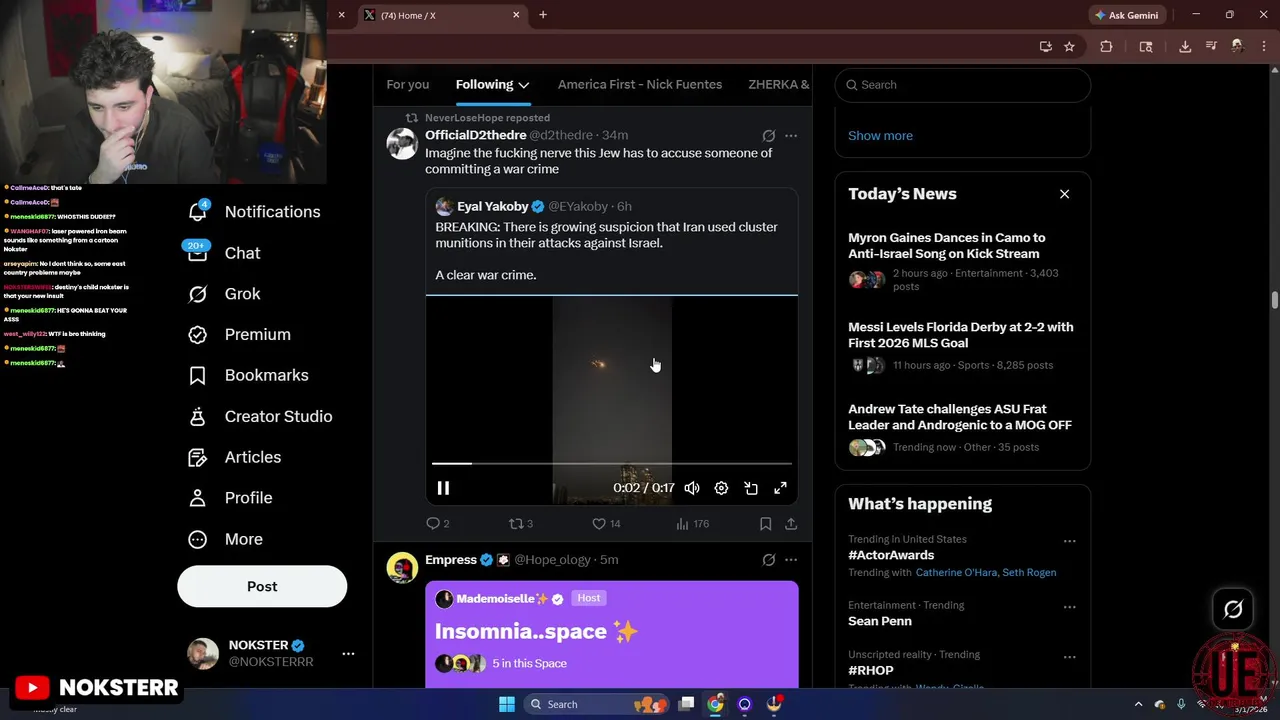Image resolution: width=1280 pixels, height=720 pixels.
Task: Bookmark this page with the star icon
Action: [1069, 46]
